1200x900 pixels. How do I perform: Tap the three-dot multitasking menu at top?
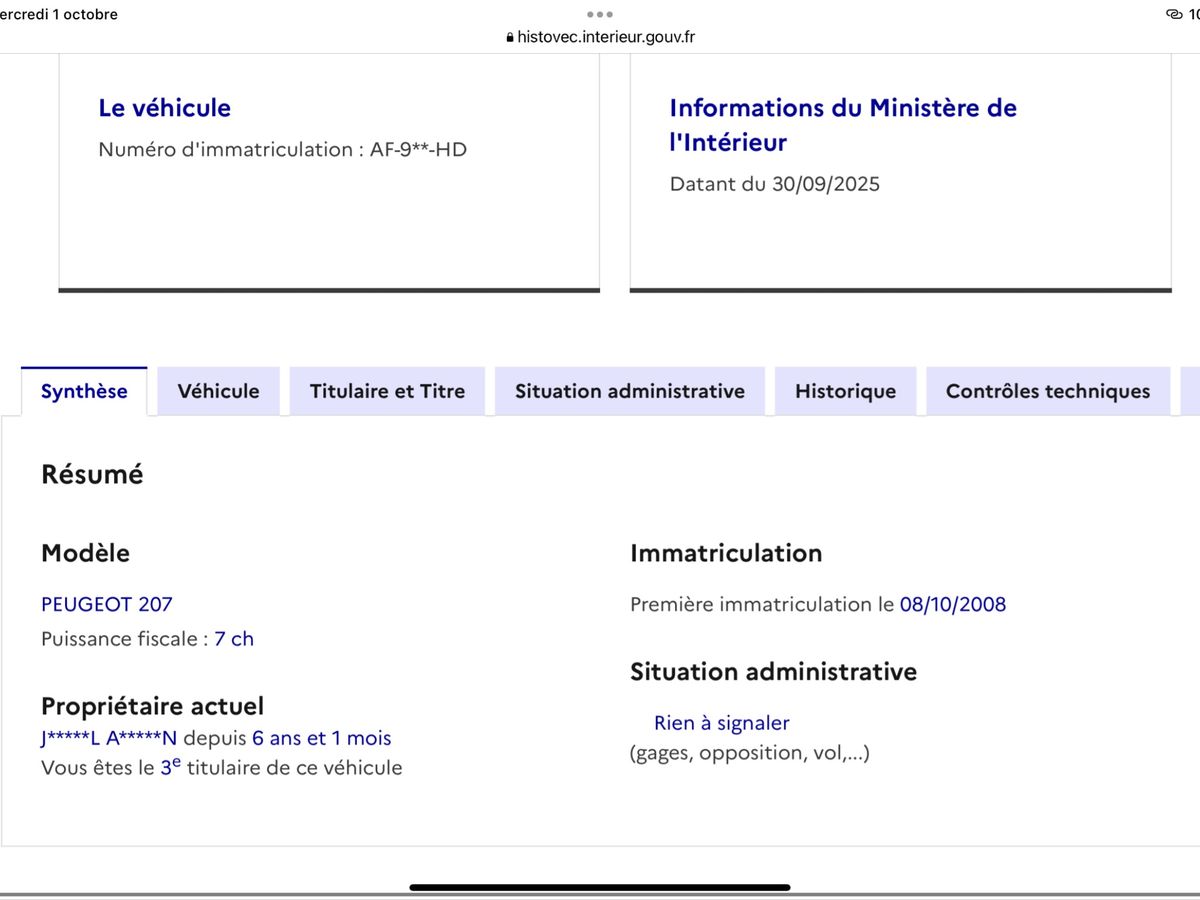pyautogui.click(x=600, y=14)
